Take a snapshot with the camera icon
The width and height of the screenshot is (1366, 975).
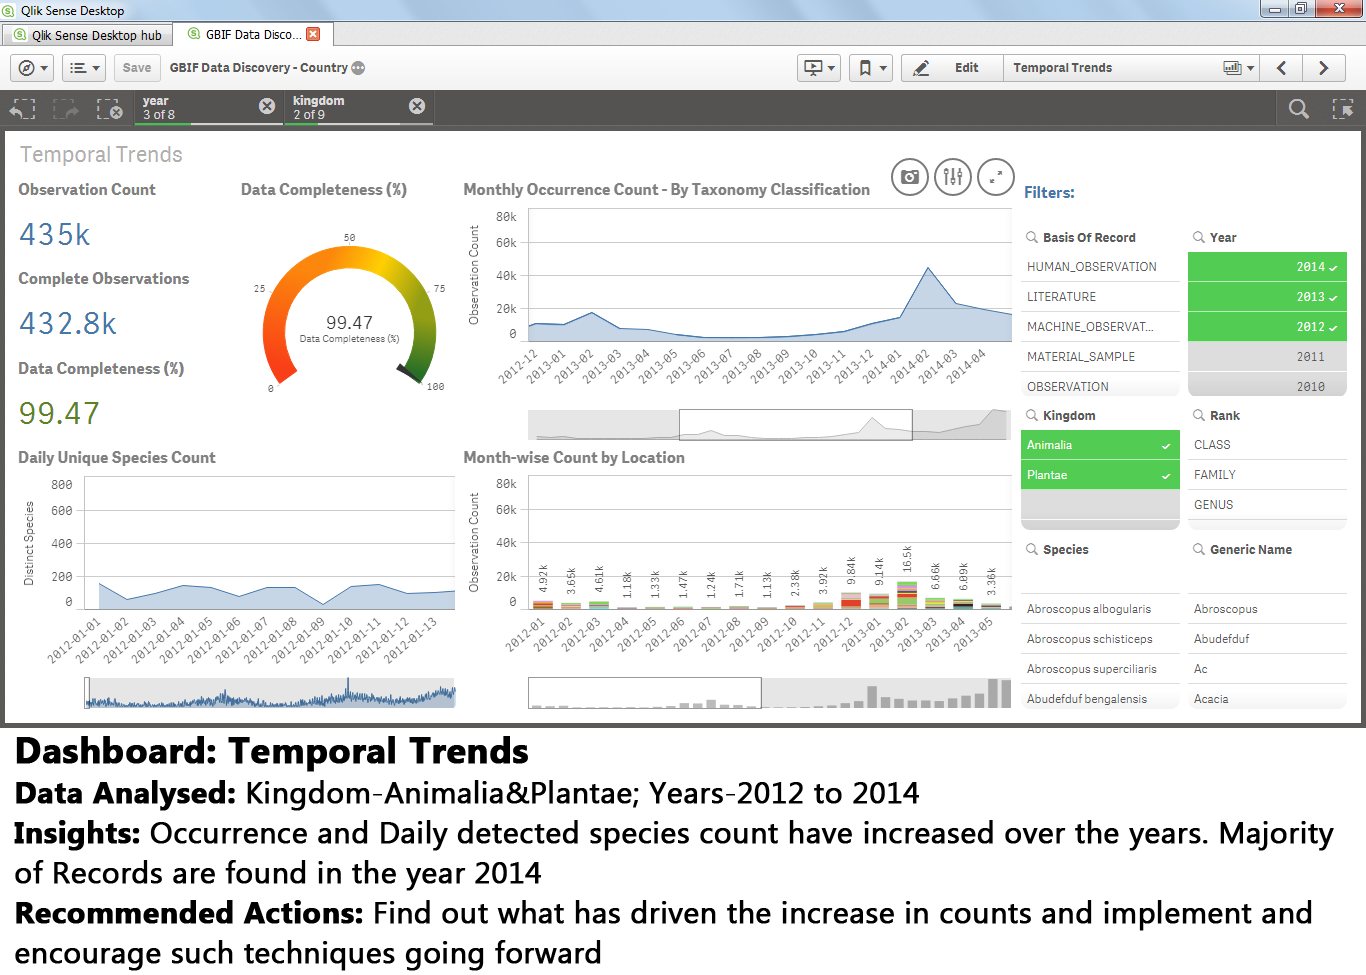[909, 177]
